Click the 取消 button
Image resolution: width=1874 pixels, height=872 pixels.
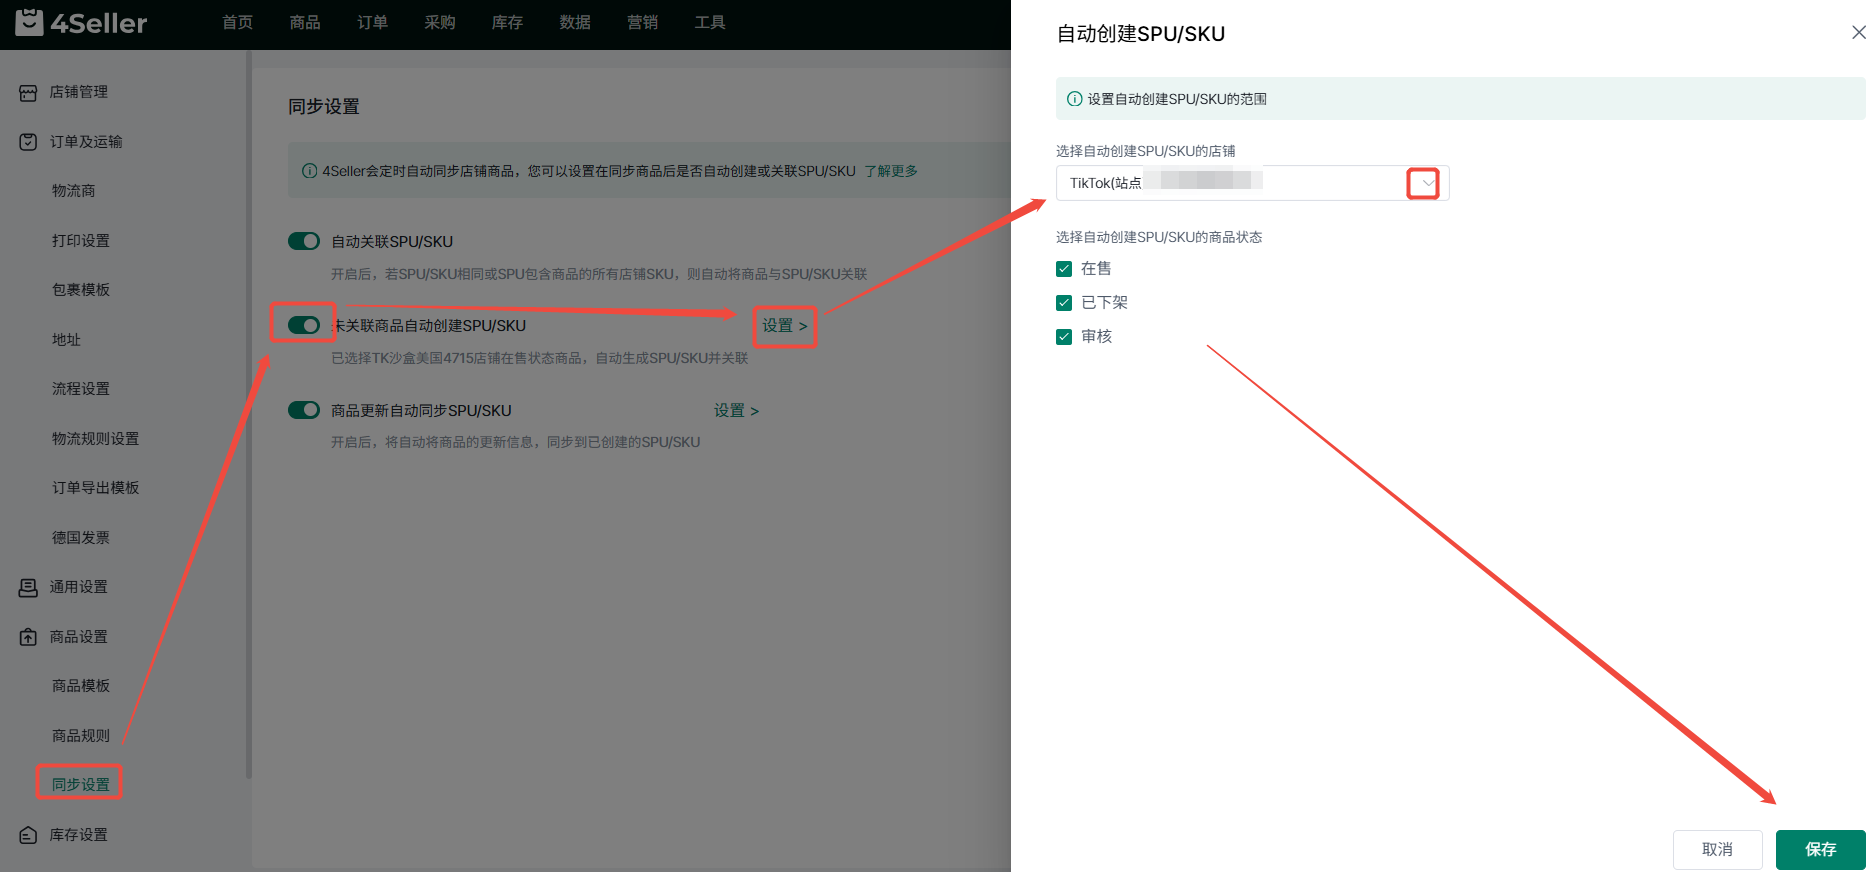tap(1717, 849)
